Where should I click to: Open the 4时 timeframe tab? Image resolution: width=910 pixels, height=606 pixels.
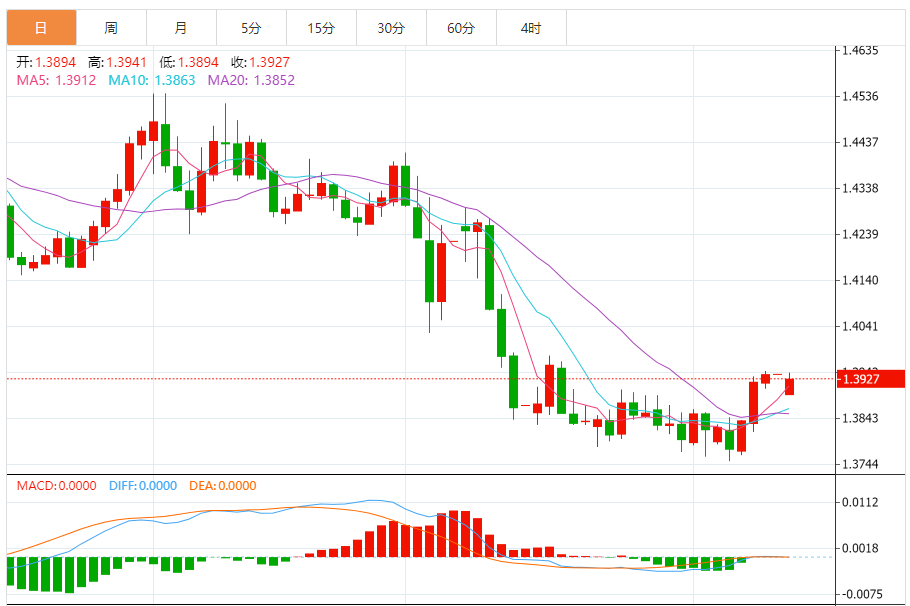(x=531, y=28)
